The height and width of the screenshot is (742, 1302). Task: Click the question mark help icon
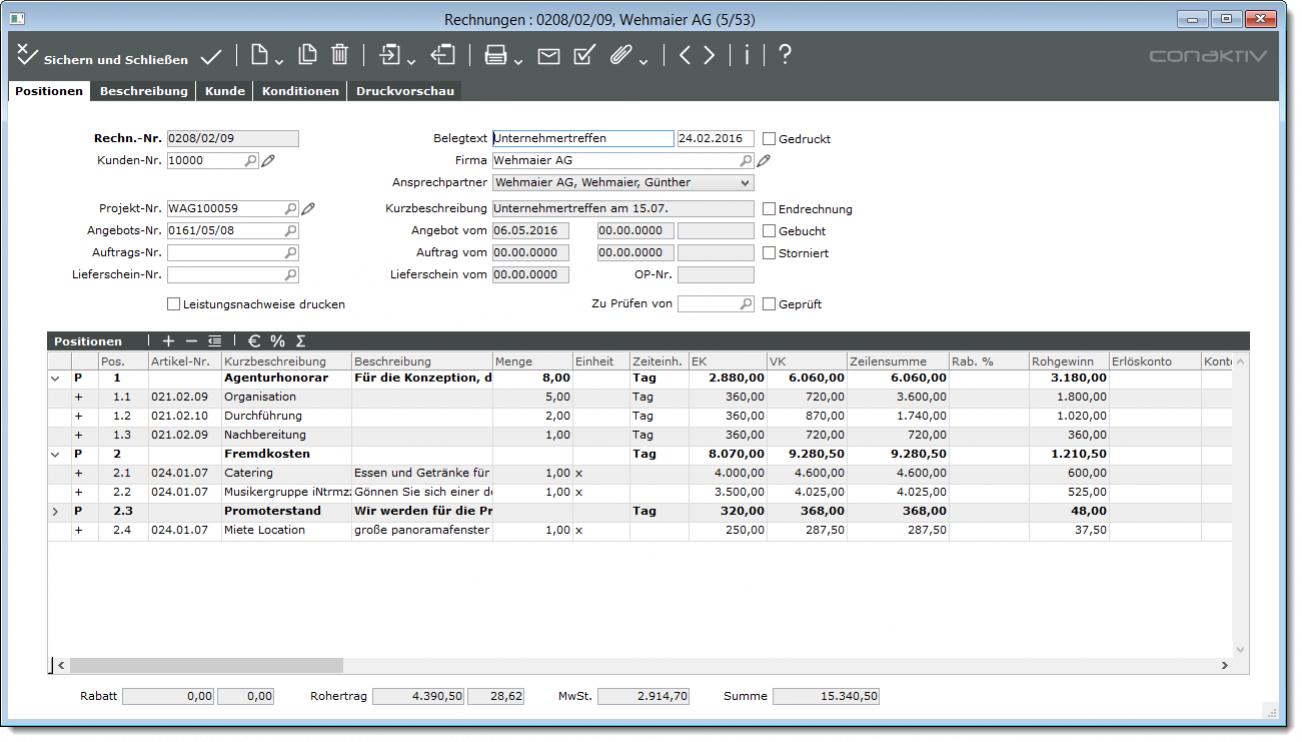point(785,55)
